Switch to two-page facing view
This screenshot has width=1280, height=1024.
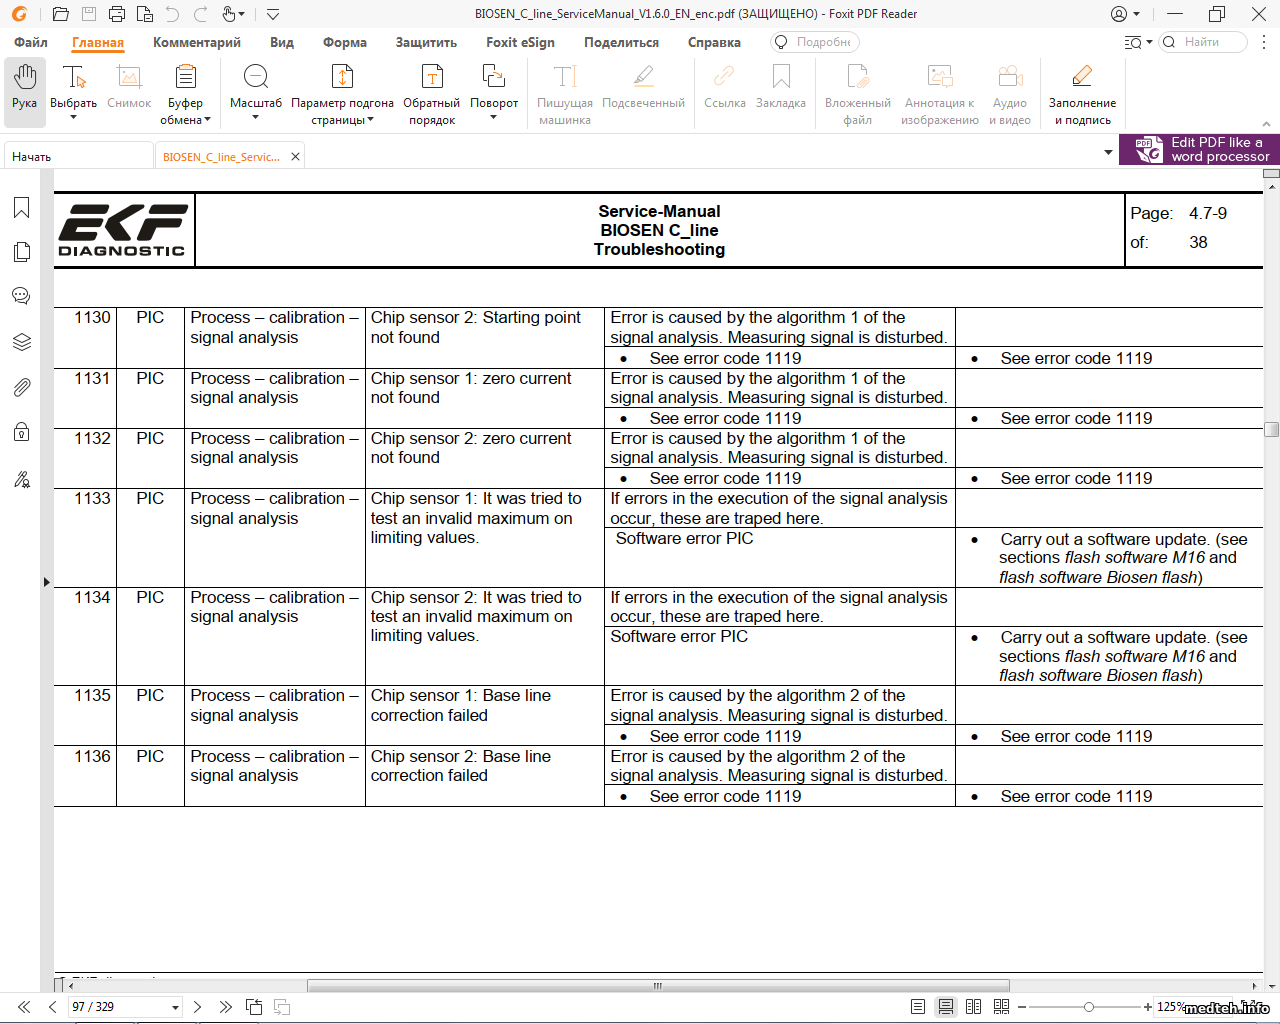click(x=973, y=1007)
